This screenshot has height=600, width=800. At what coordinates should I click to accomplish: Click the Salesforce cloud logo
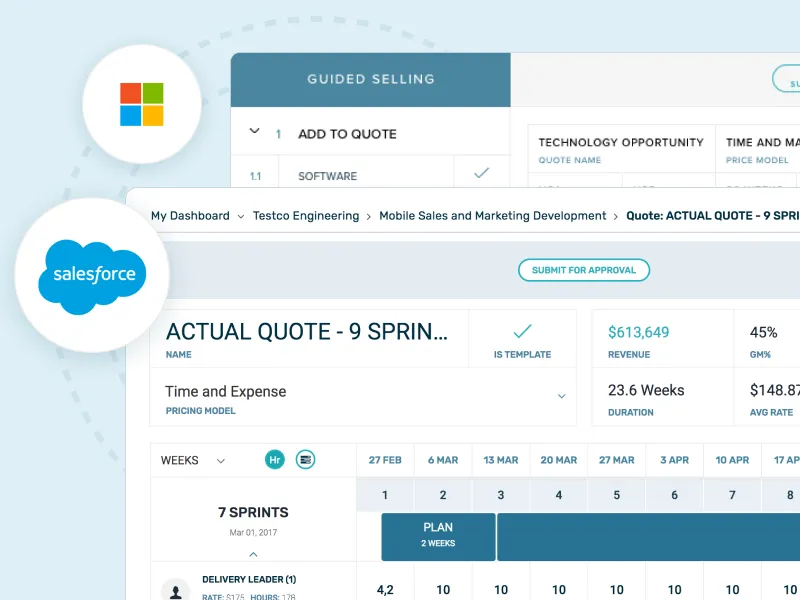(92, 277)
